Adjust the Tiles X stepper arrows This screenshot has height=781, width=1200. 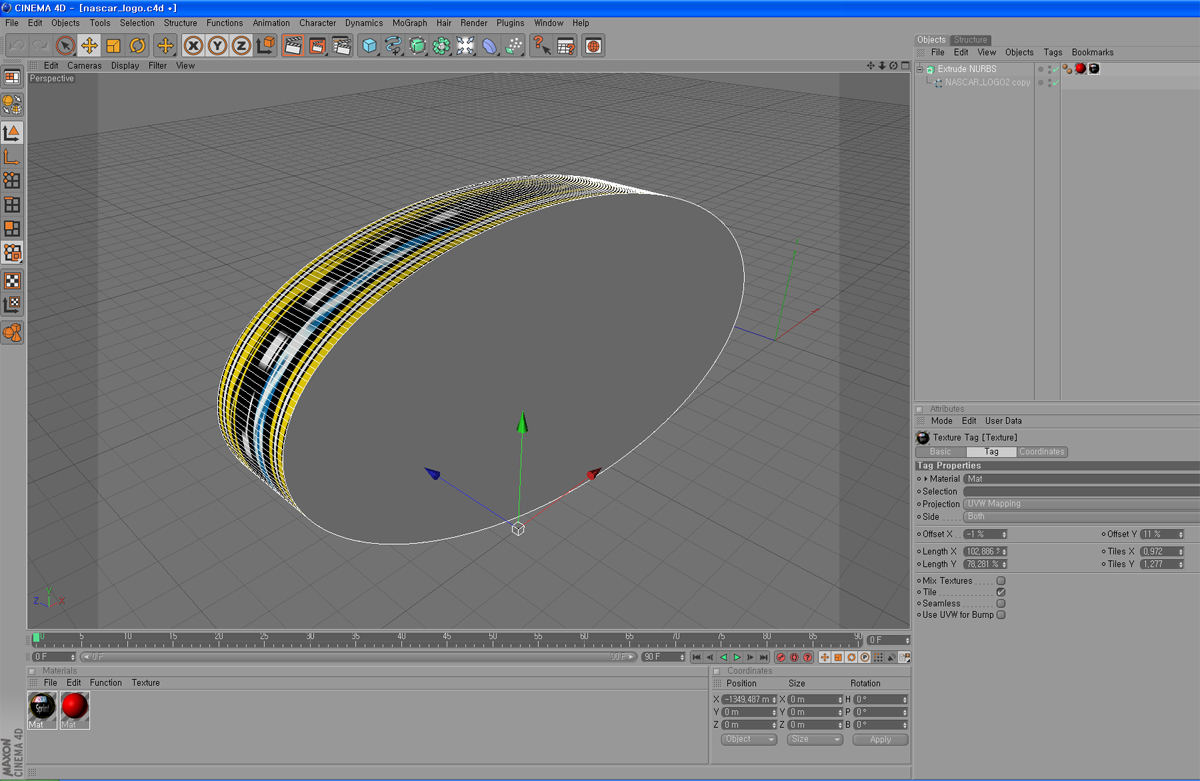click(1181, 552)
